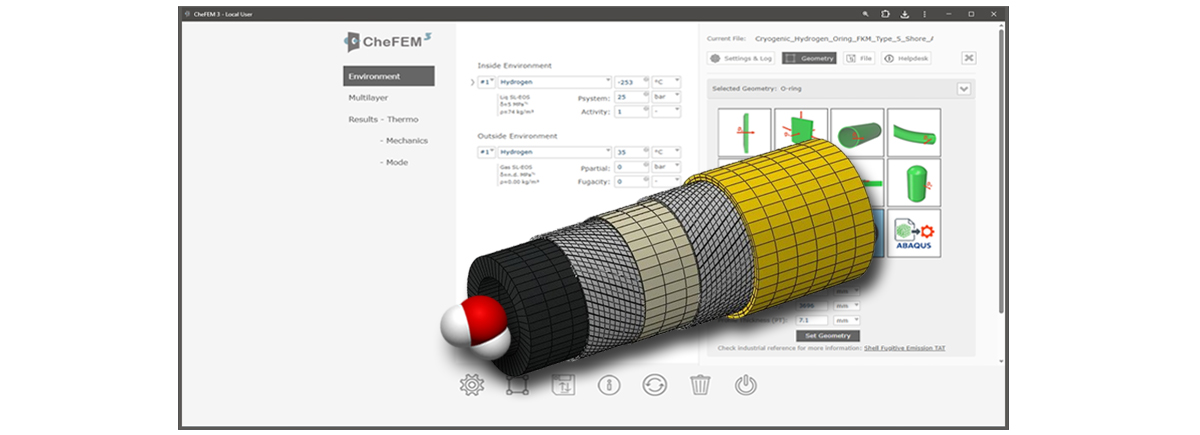This screenshot has height=435, width=1200.
Task: Click the refresh icon in bottom toolbar
Action: (x=655, y=384)
